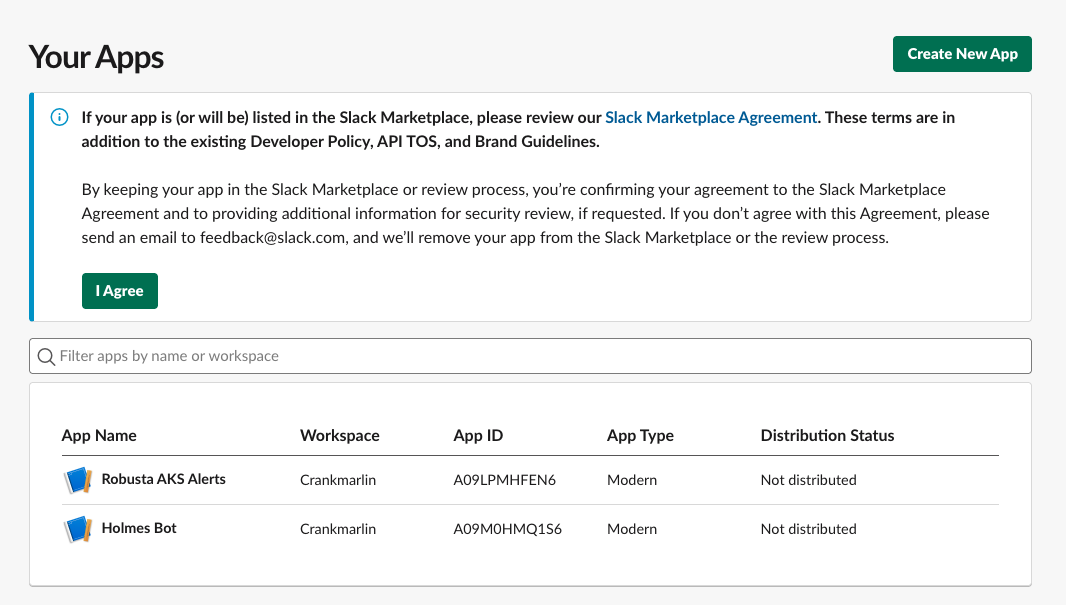Screen dimensions: 1066x605
Task: Click the Workspace column header
Action: click(x=340, y=435)
